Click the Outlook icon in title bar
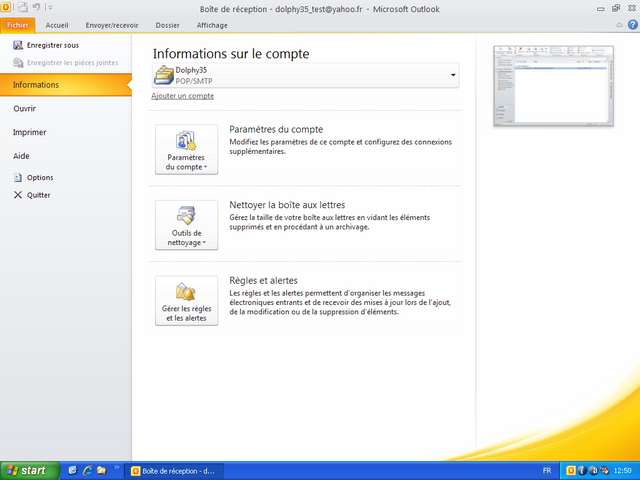The height and width of the screenshot is (480, 640). coord(6,7)
